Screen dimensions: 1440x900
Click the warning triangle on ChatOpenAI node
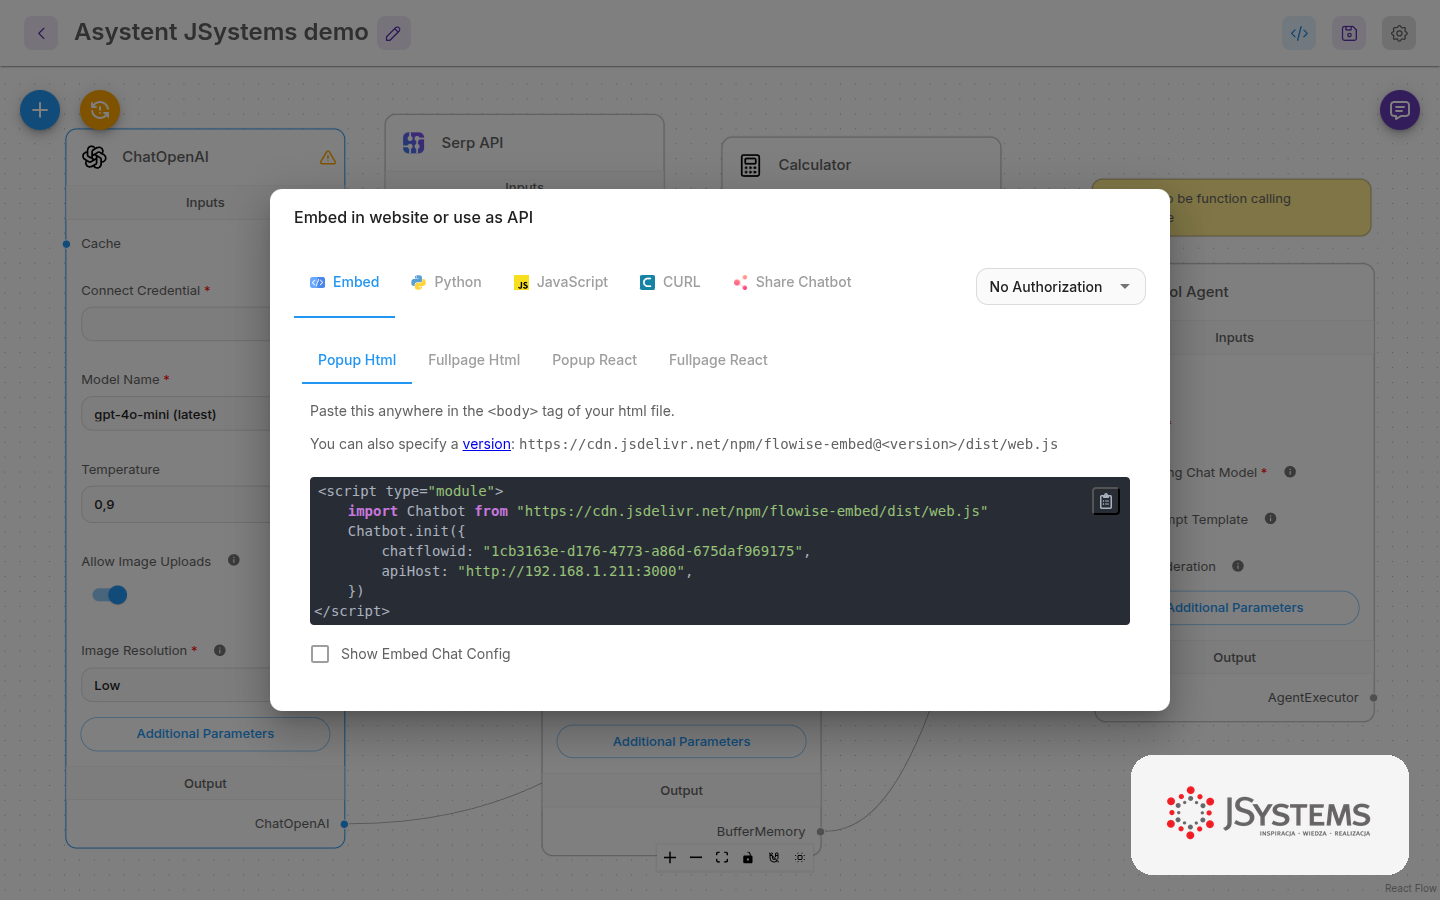tap(328, 157)
